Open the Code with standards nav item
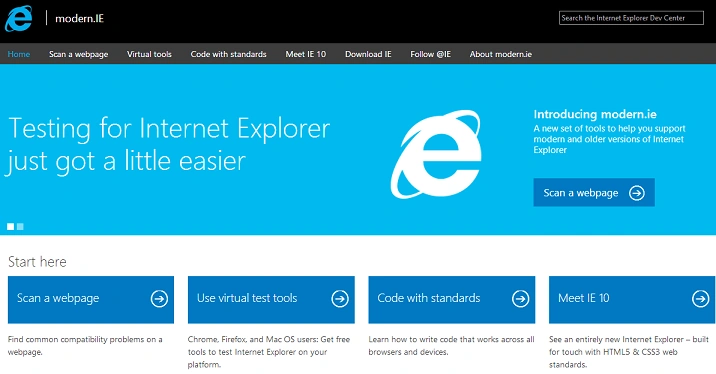 228,54
